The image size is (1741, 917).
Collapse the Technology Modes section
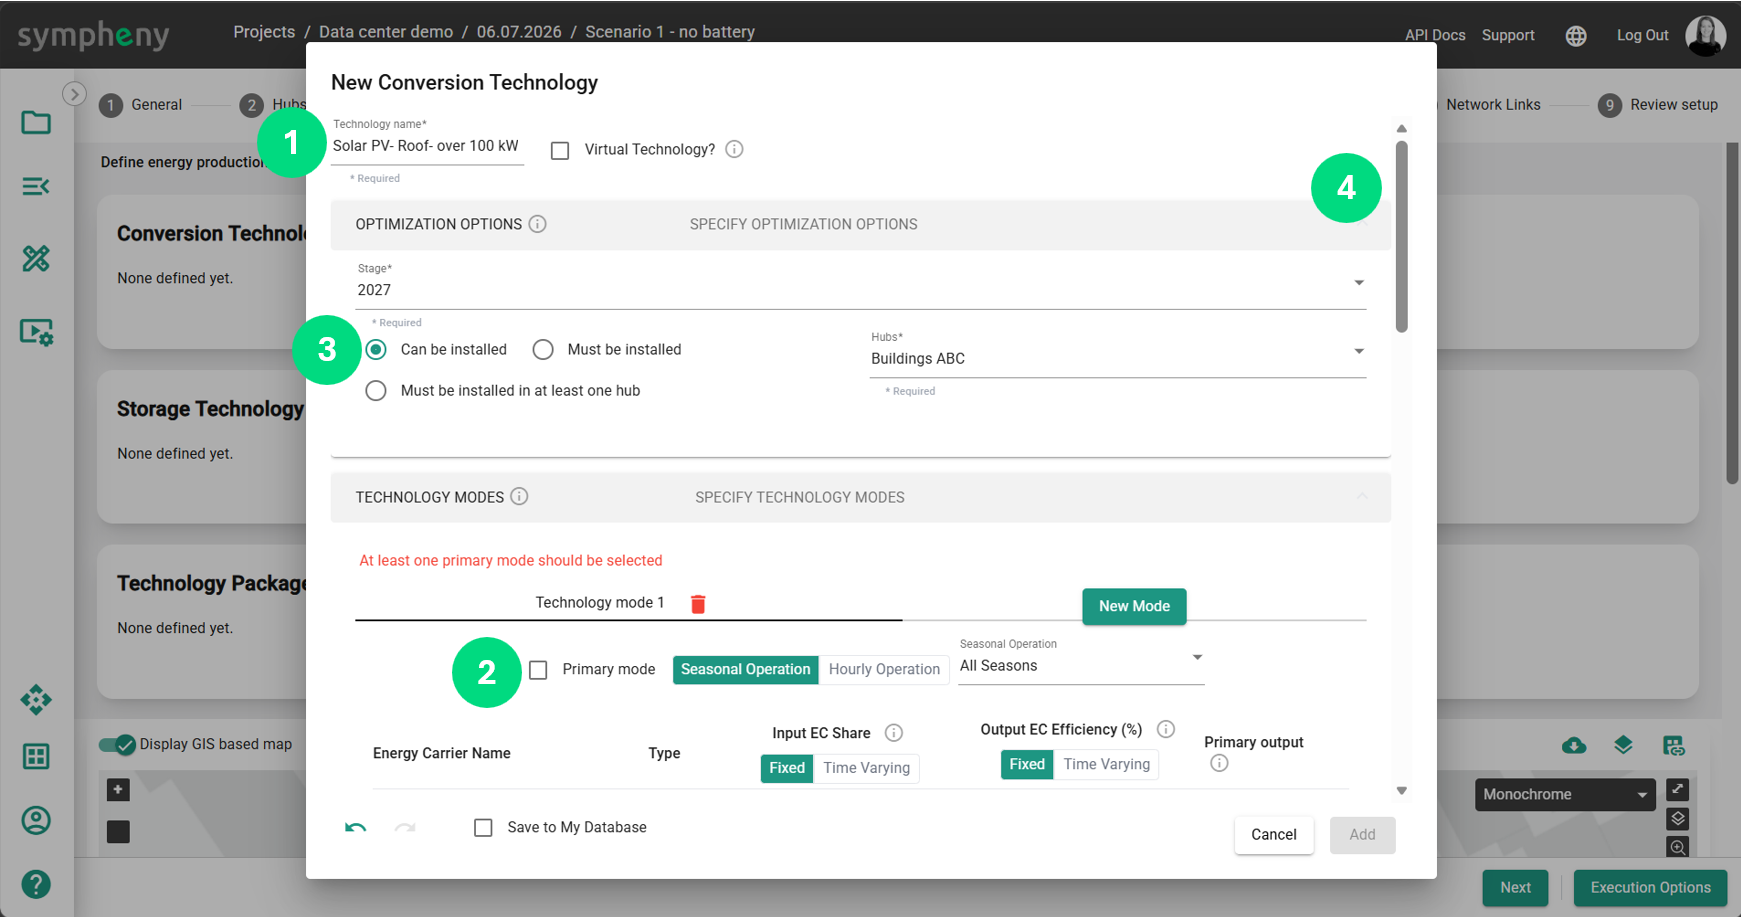pyautogui.click(x=1361, y=497)
